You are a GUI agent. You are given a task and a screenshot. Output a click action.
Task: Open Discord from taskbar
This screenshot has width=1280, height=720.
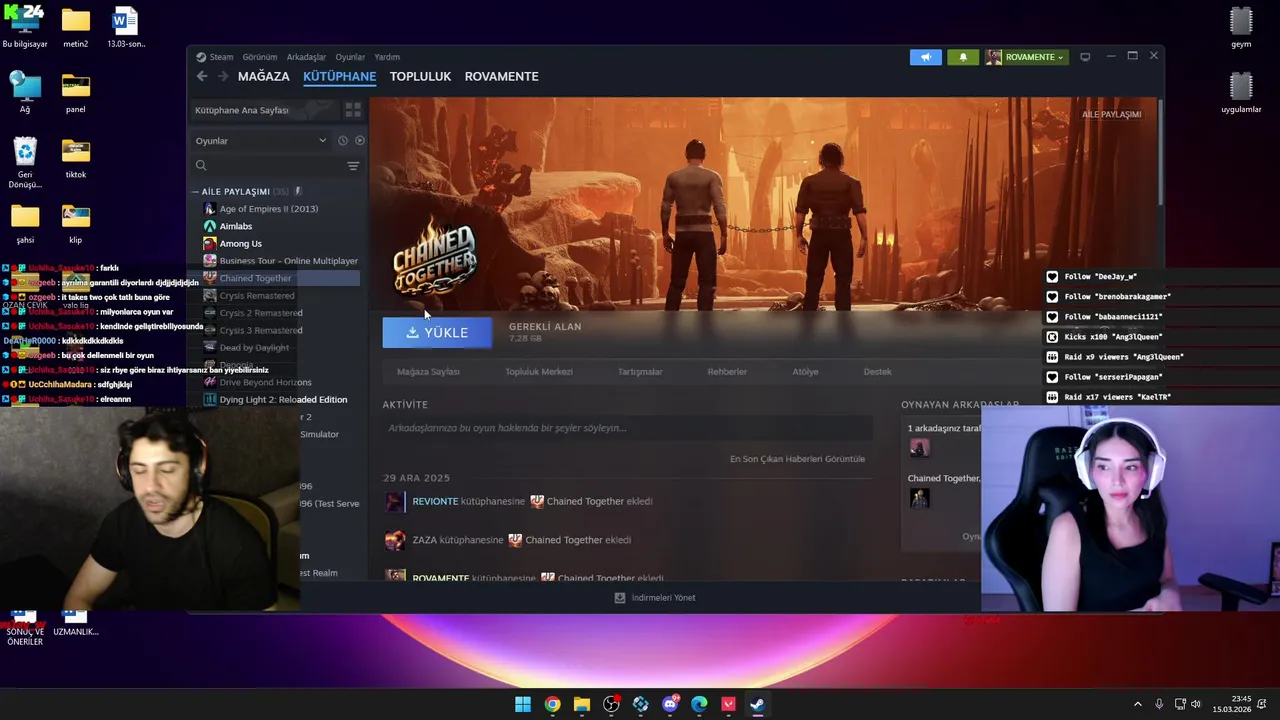pos(670,704)
